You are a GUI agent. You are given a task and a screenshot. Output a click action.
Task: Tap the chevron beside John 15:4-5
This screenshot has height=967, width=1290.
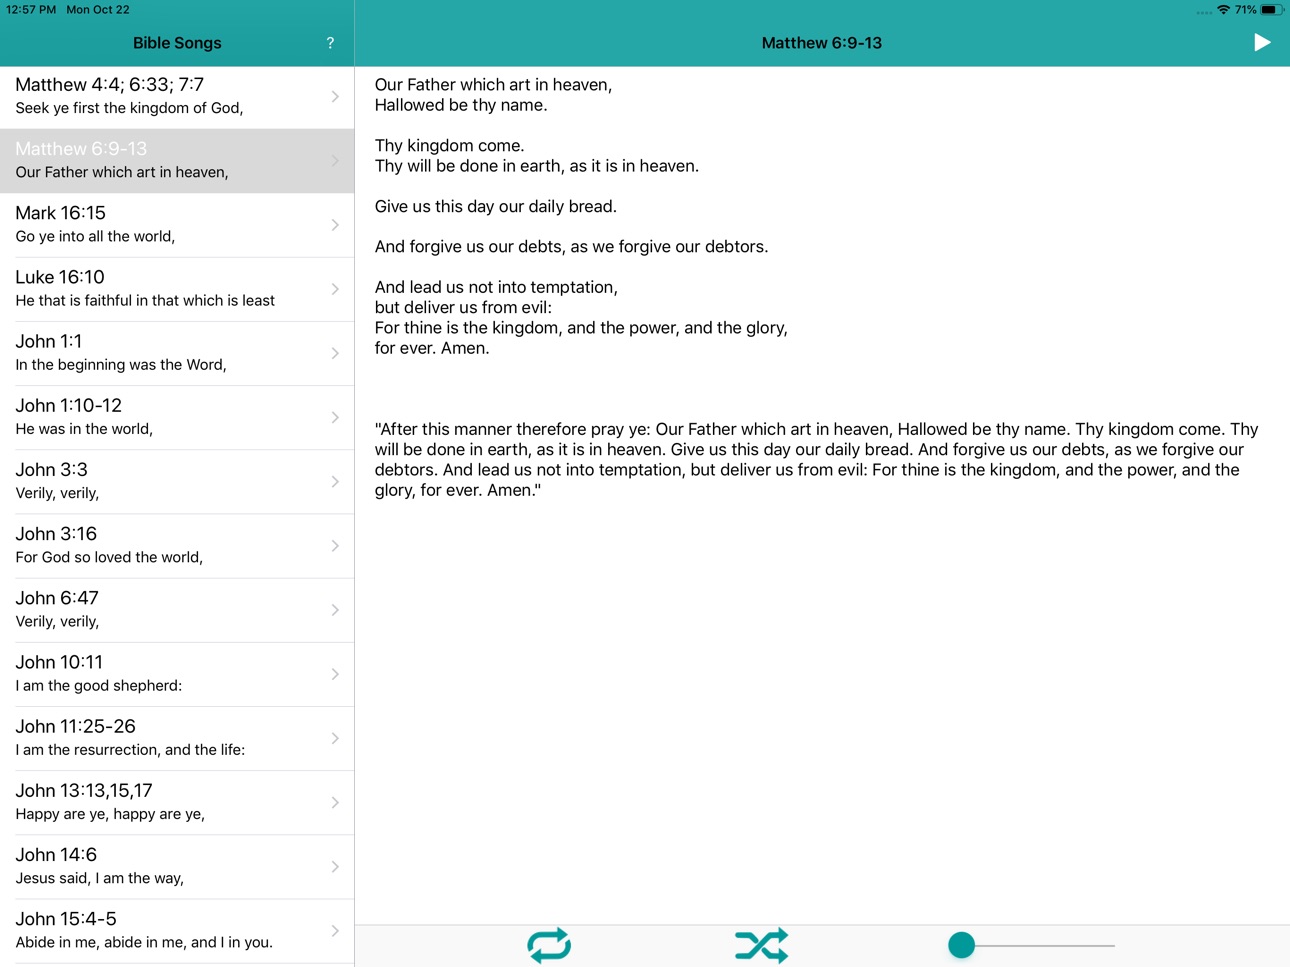click(335, 931)
